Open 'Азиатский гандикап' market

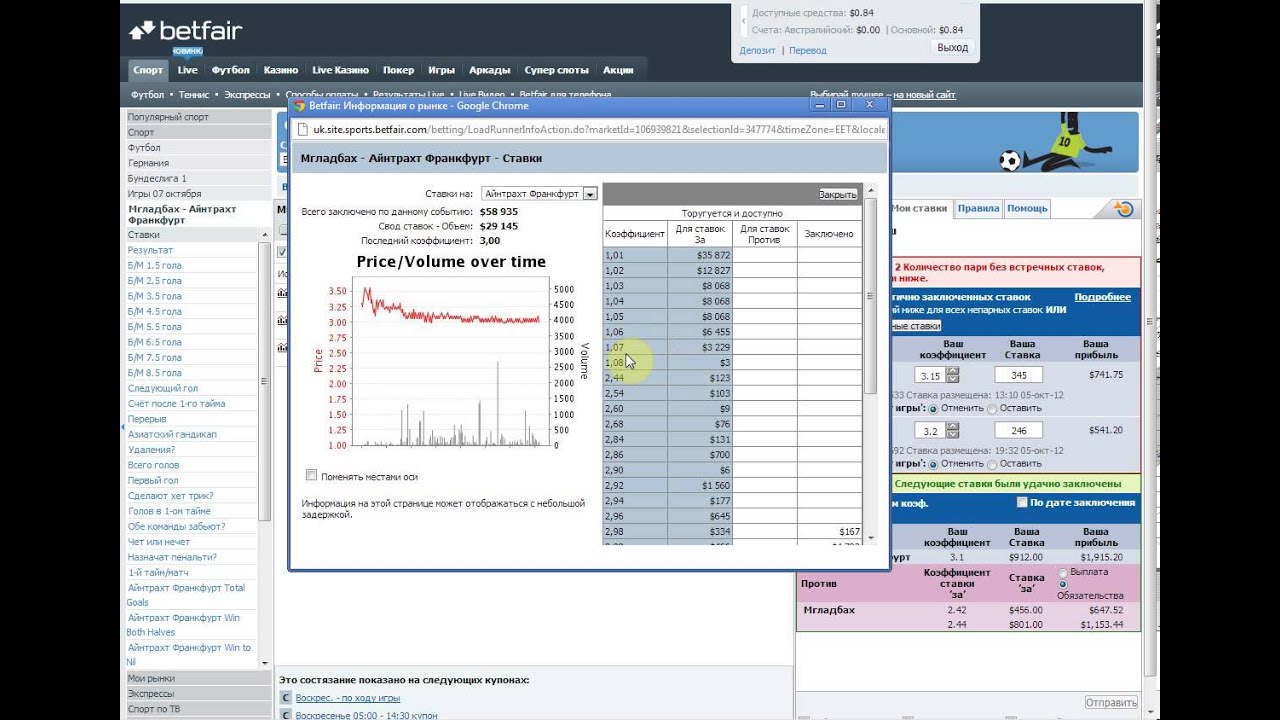(172, 434)
